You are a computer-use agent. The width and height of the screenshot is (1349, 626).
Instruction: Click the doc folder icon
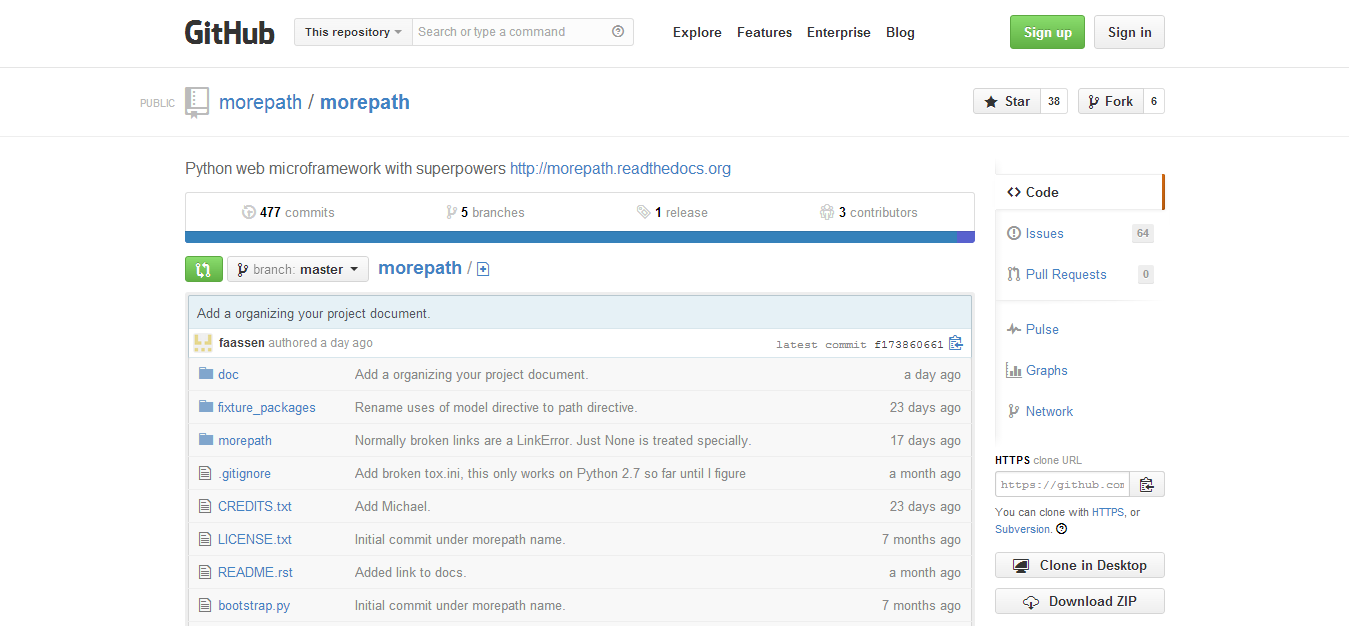pos(206,374)
